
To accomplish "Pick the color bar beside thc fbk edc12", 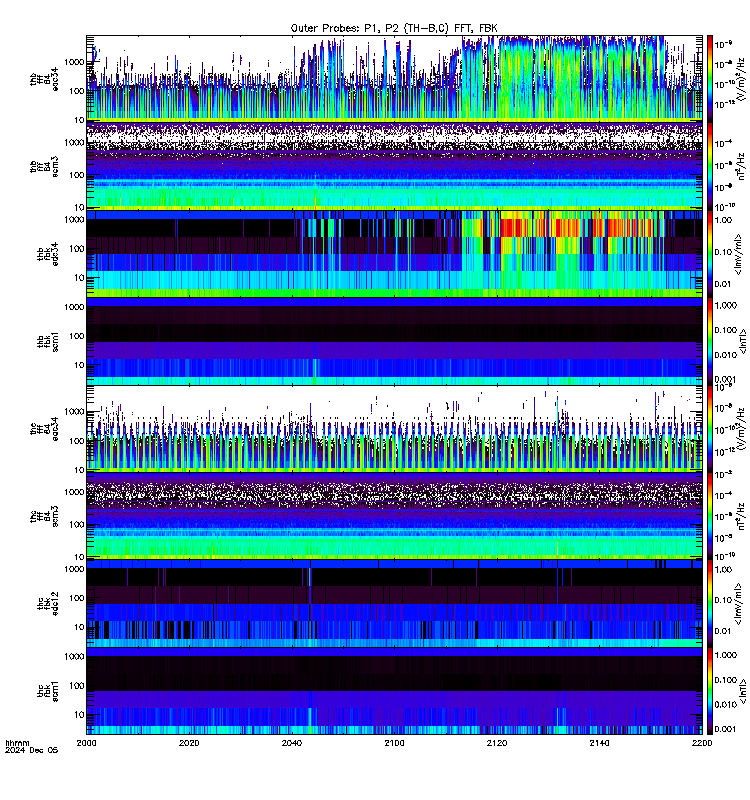I will point(710,604).
